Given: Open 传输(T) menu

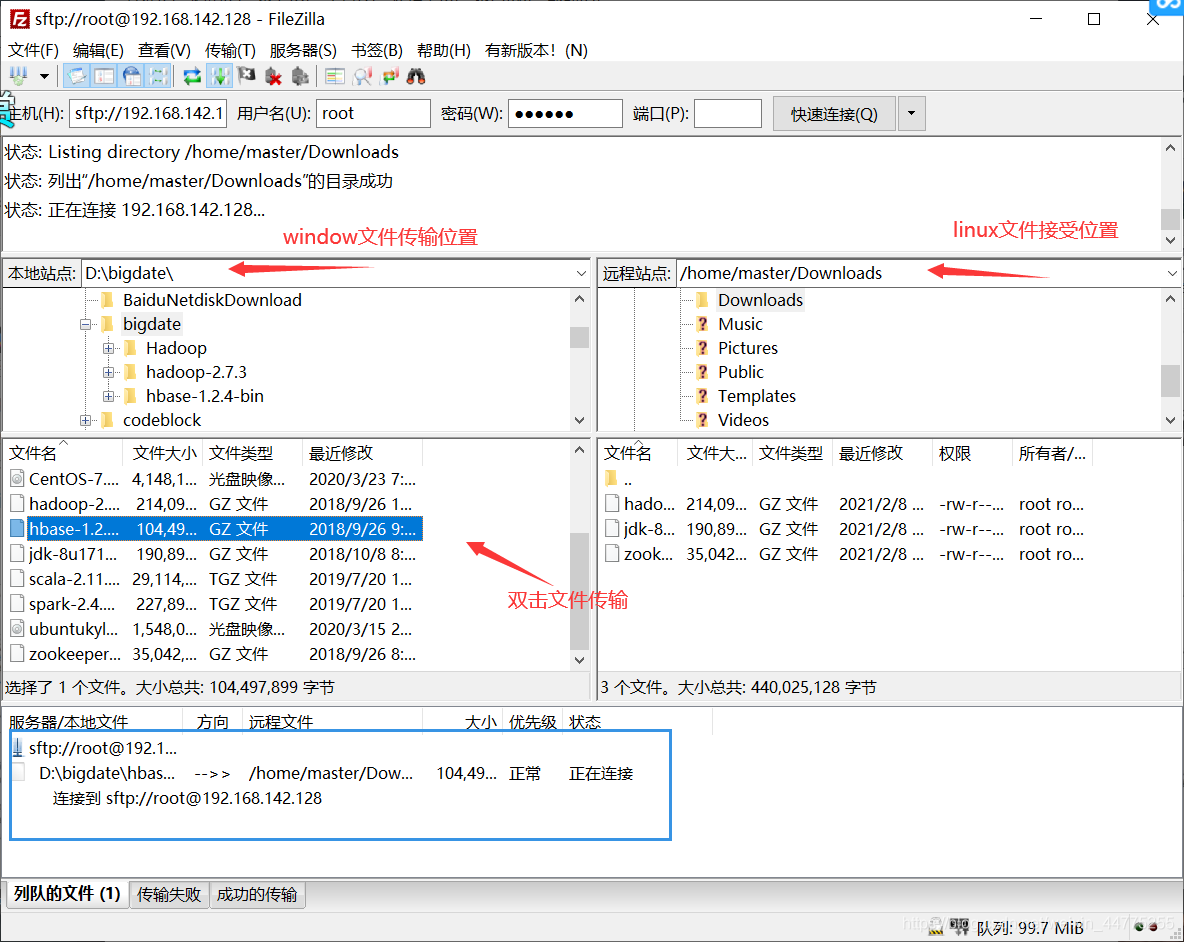Looking at the screenshot, I should pos(230,51).
